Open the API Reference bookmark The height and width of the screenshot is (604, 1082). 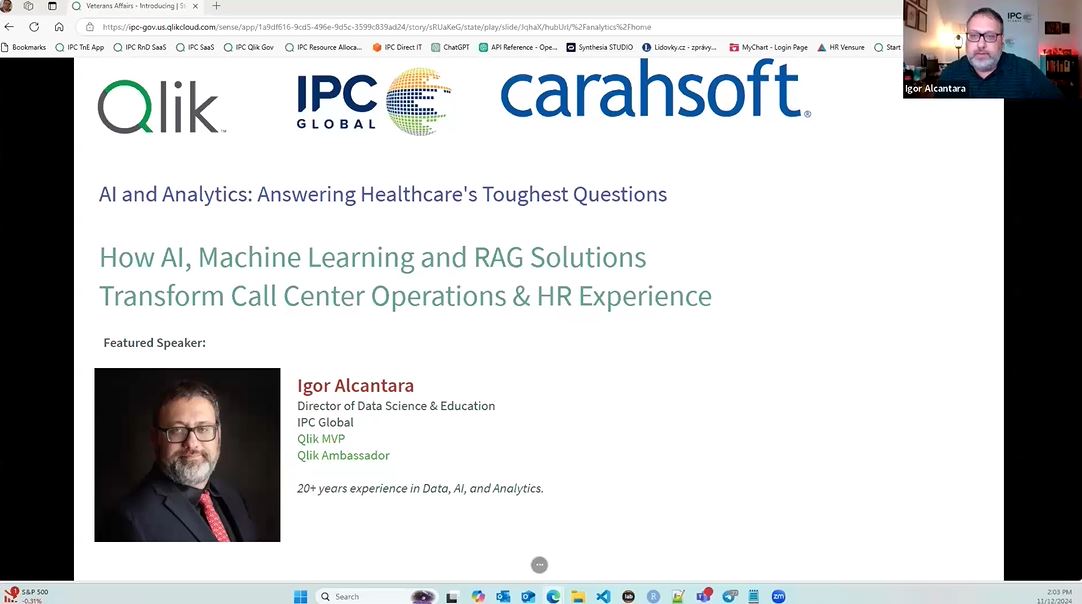click(518, 47)
